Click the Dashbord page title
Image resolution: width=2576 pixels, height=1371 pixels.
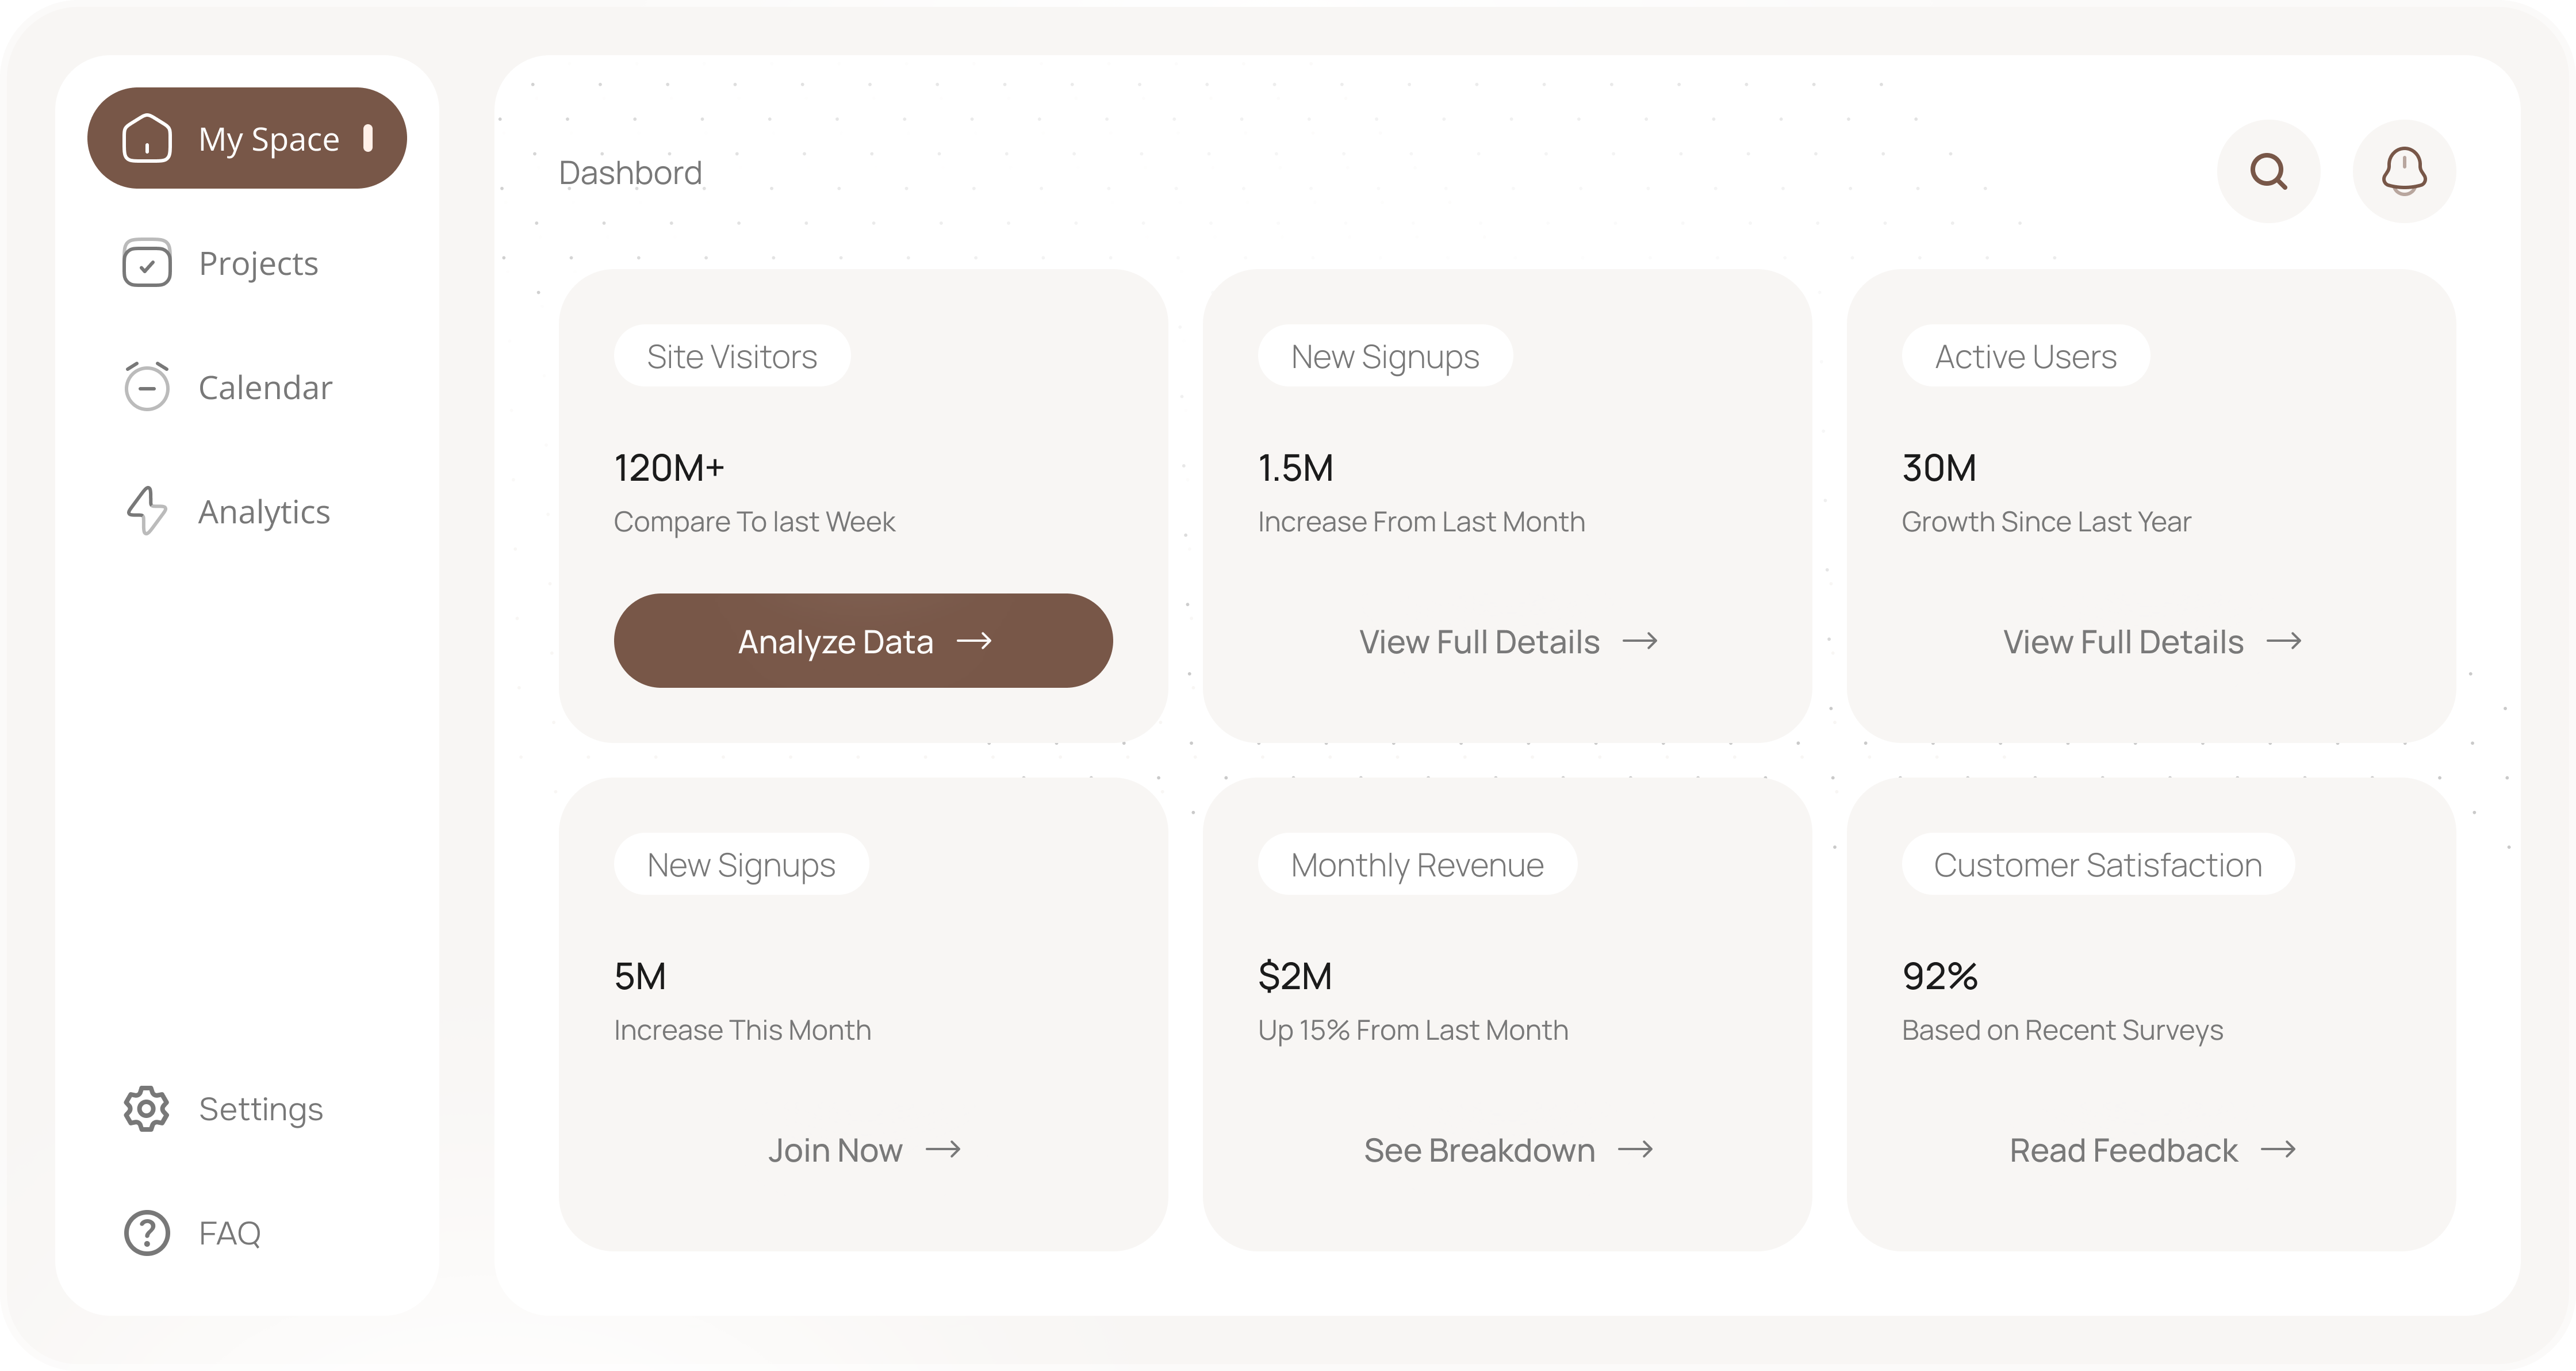click(x=629, y=171)
